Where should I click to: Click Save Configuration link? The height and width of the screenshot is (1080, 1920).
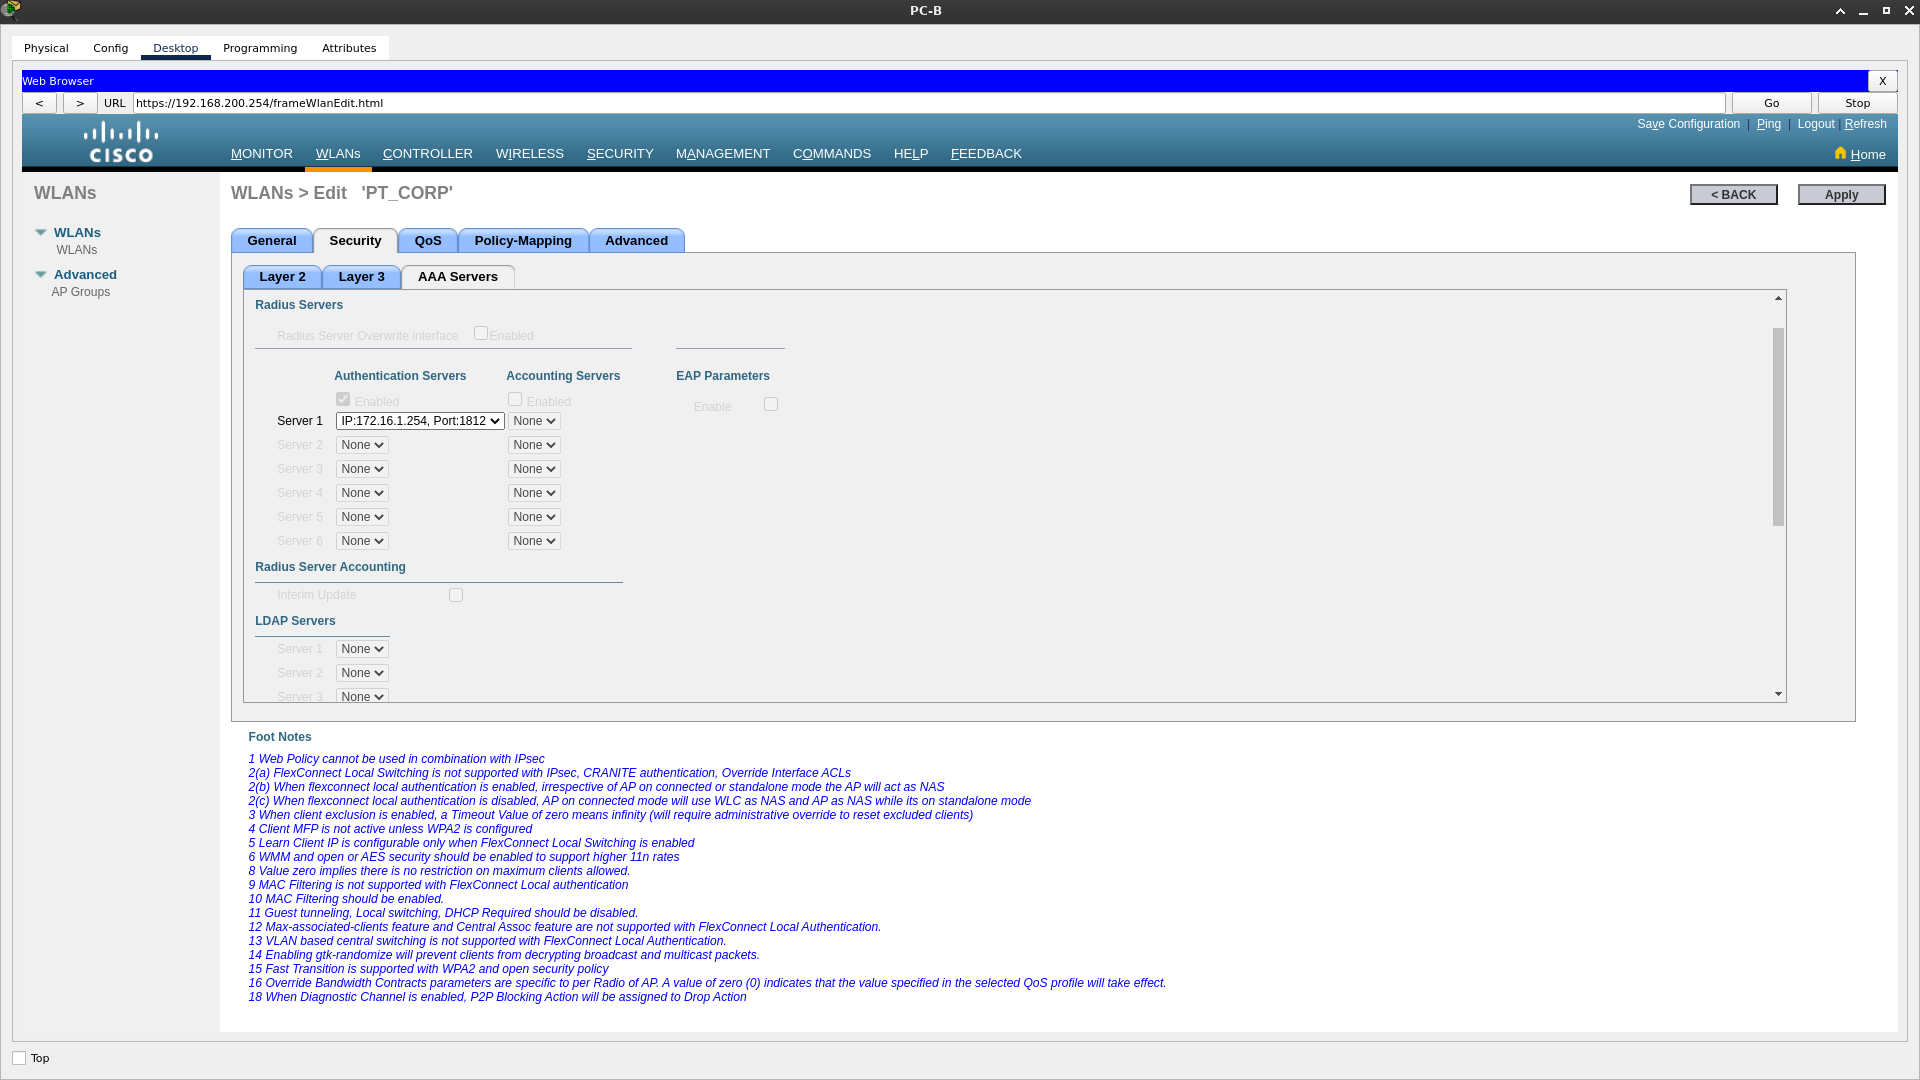(1688, 124)
